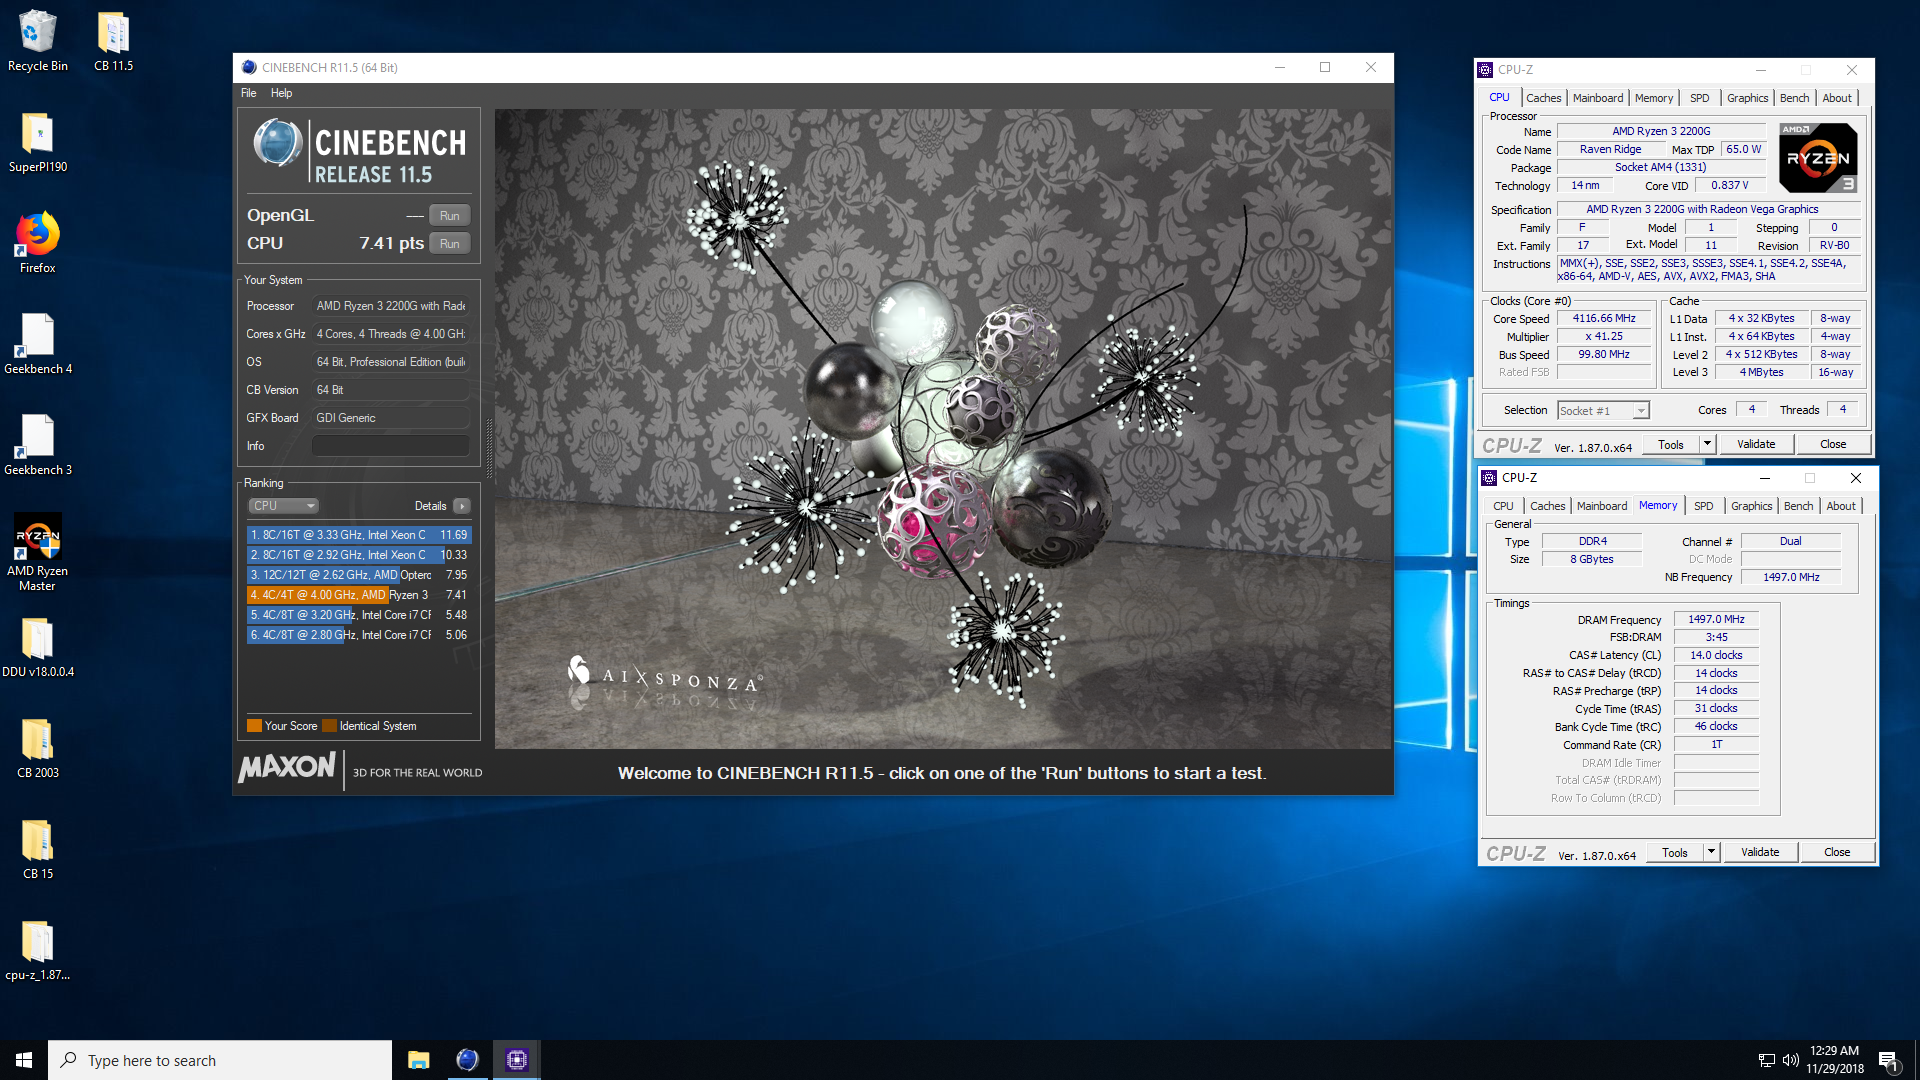Screen dimensions: 1920x1080
Task: Open the Socket #1 selection dropdown
Action: pos(1603,411)
